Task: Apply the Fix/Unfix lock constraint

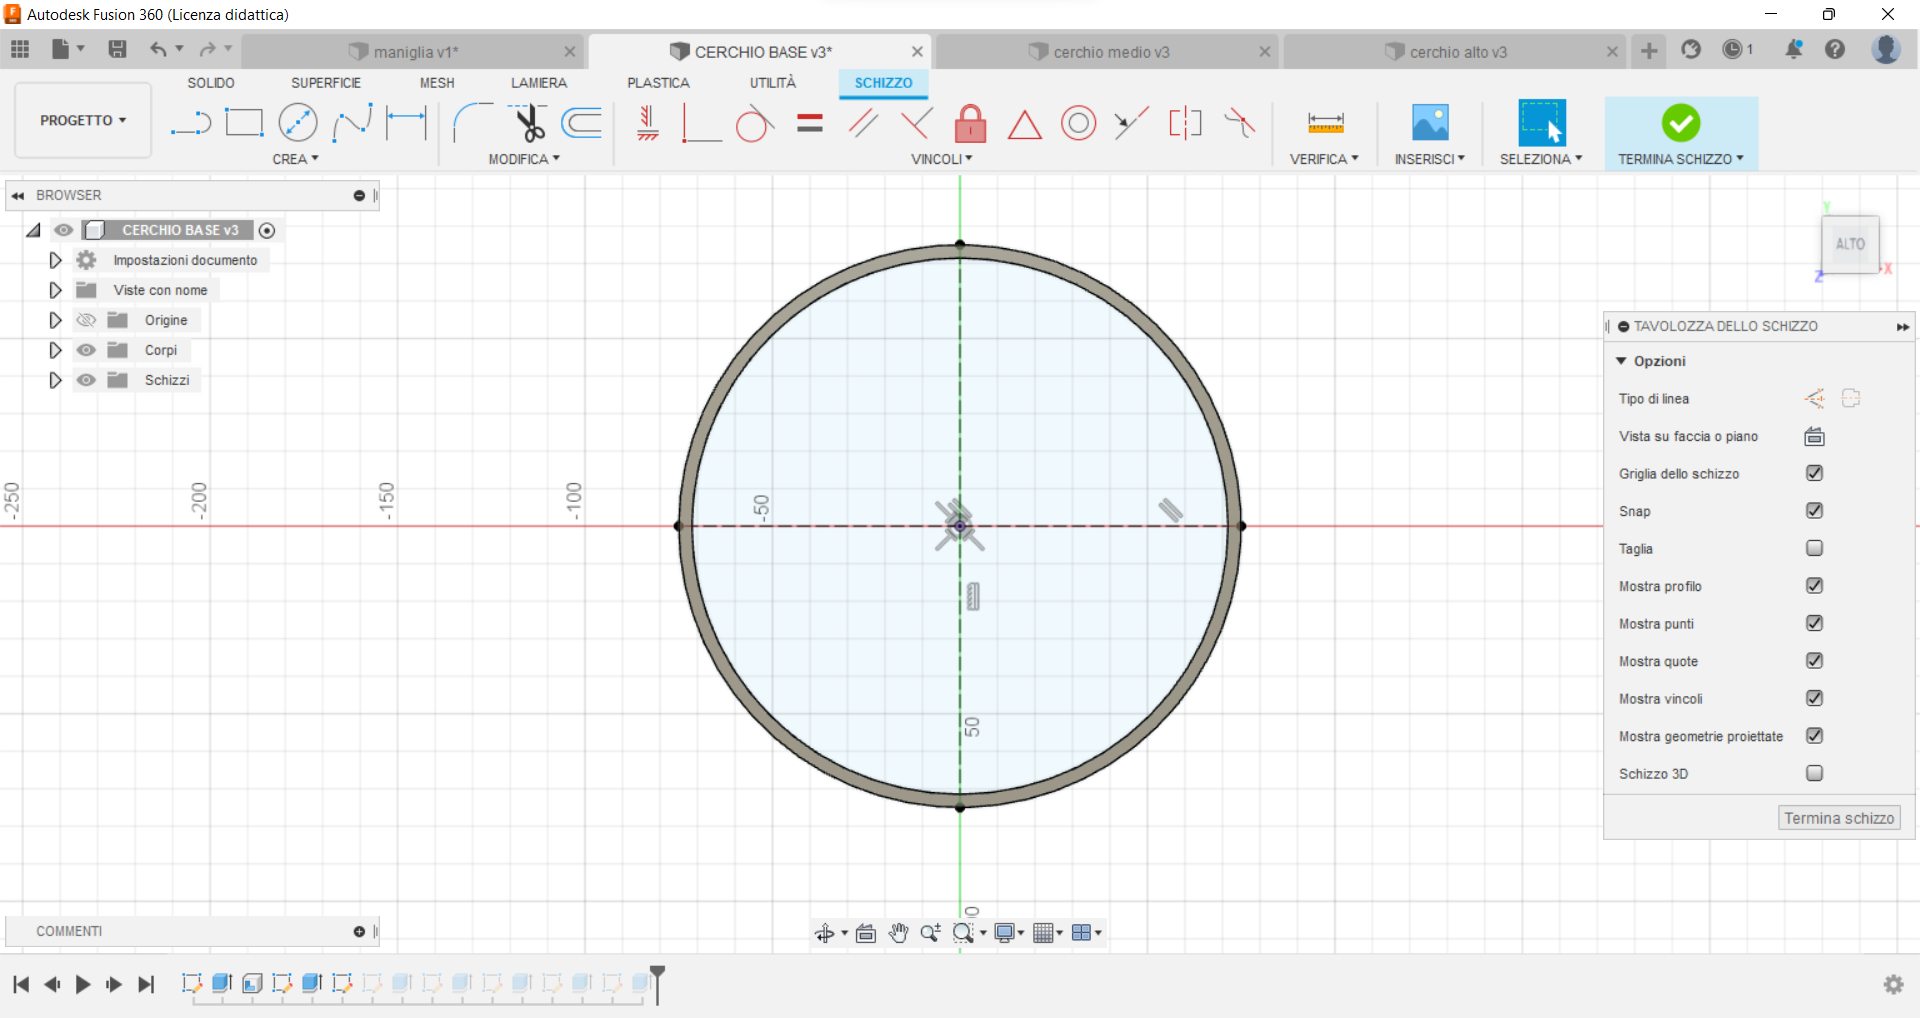Action: click(x=970, y=123)
